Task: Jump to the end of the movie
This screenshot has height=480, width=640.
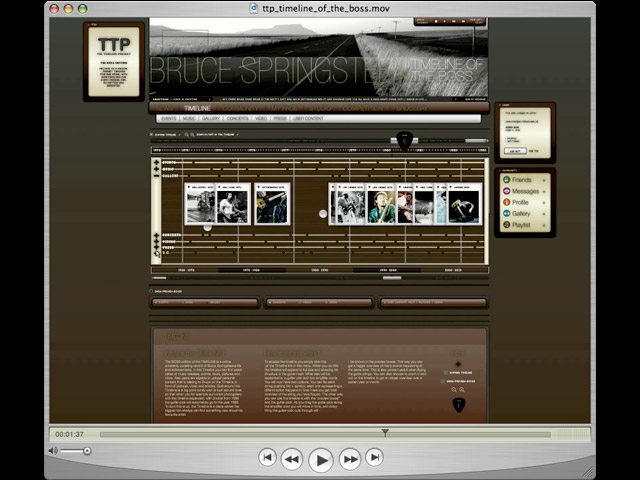Action: pyautogui.click(x=374, y=457)
